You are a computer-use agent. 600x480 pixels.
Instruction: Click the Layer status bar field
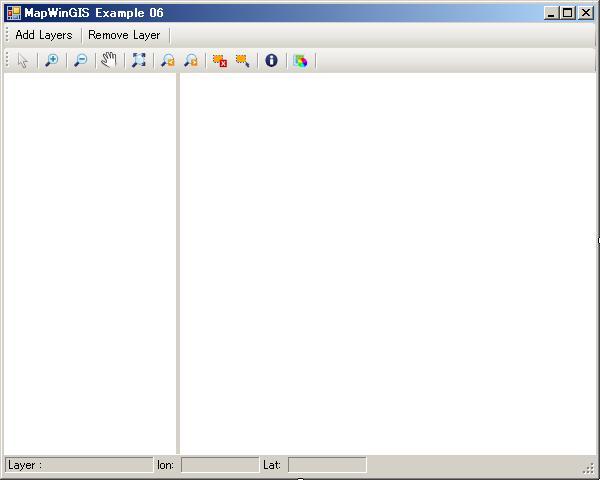pos(79,465)
